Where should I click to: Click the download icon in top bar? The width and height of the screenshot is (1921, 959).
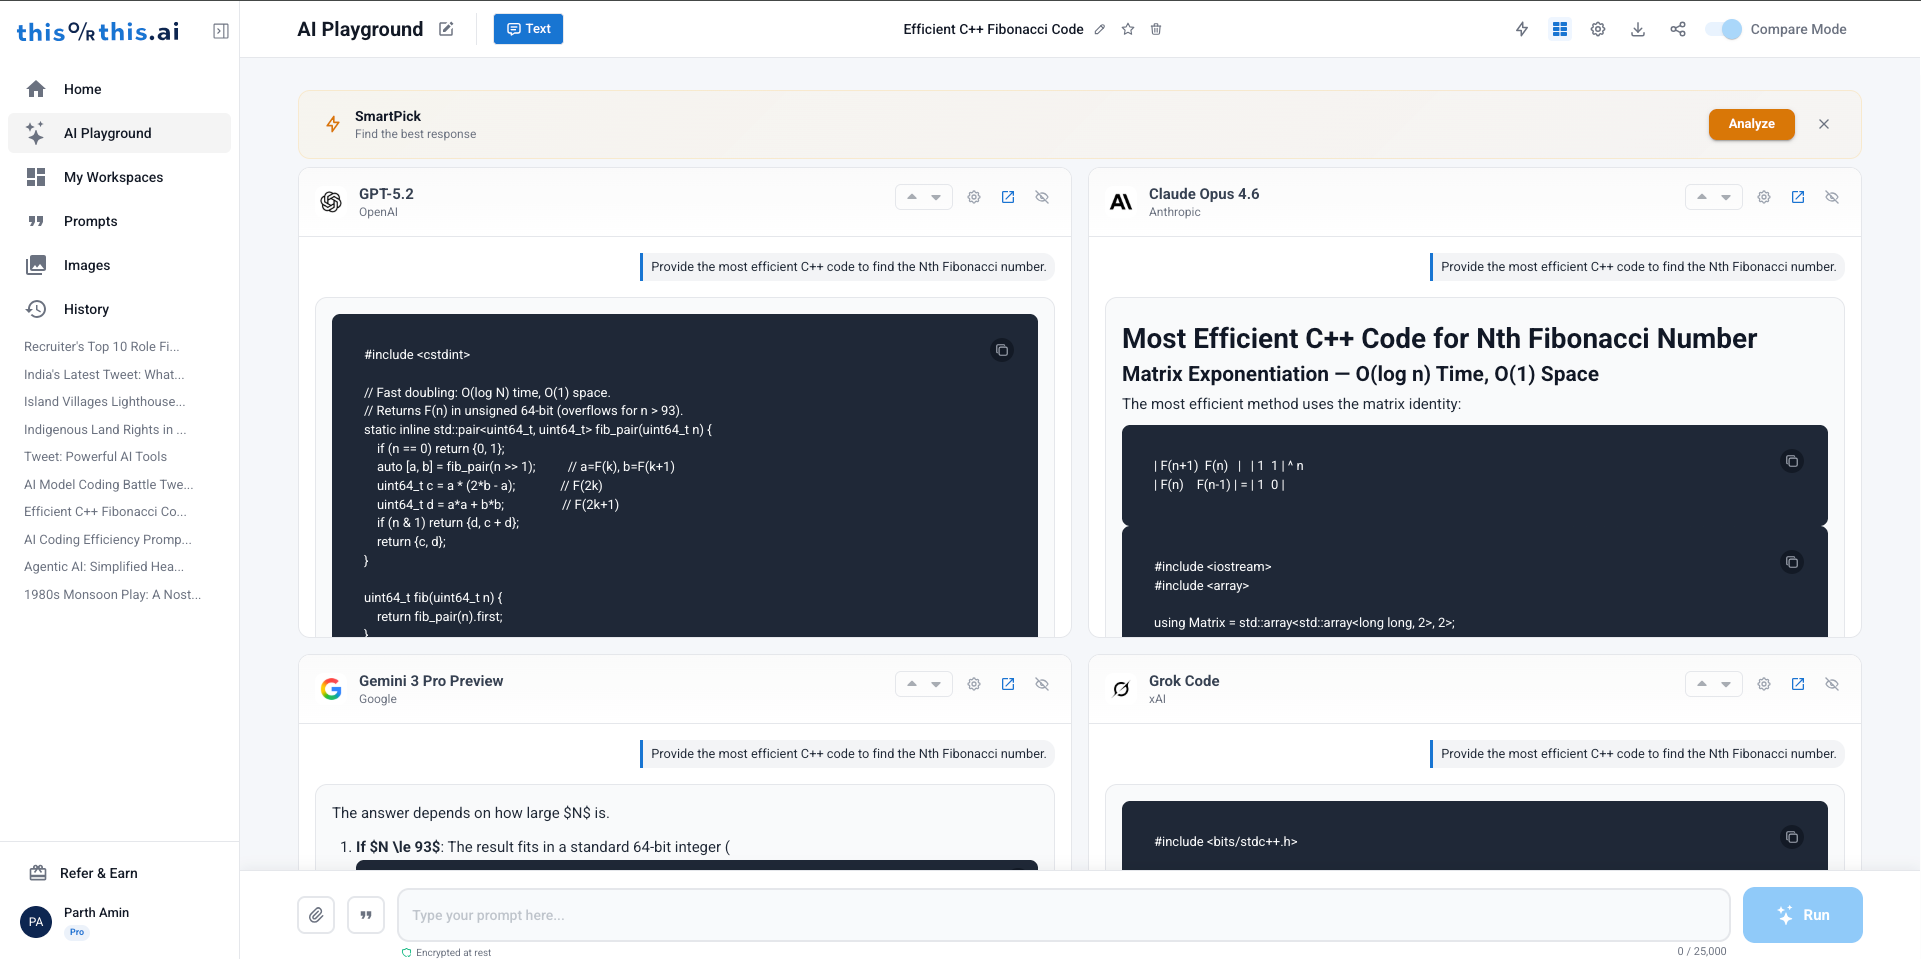tap(1638, 29)
